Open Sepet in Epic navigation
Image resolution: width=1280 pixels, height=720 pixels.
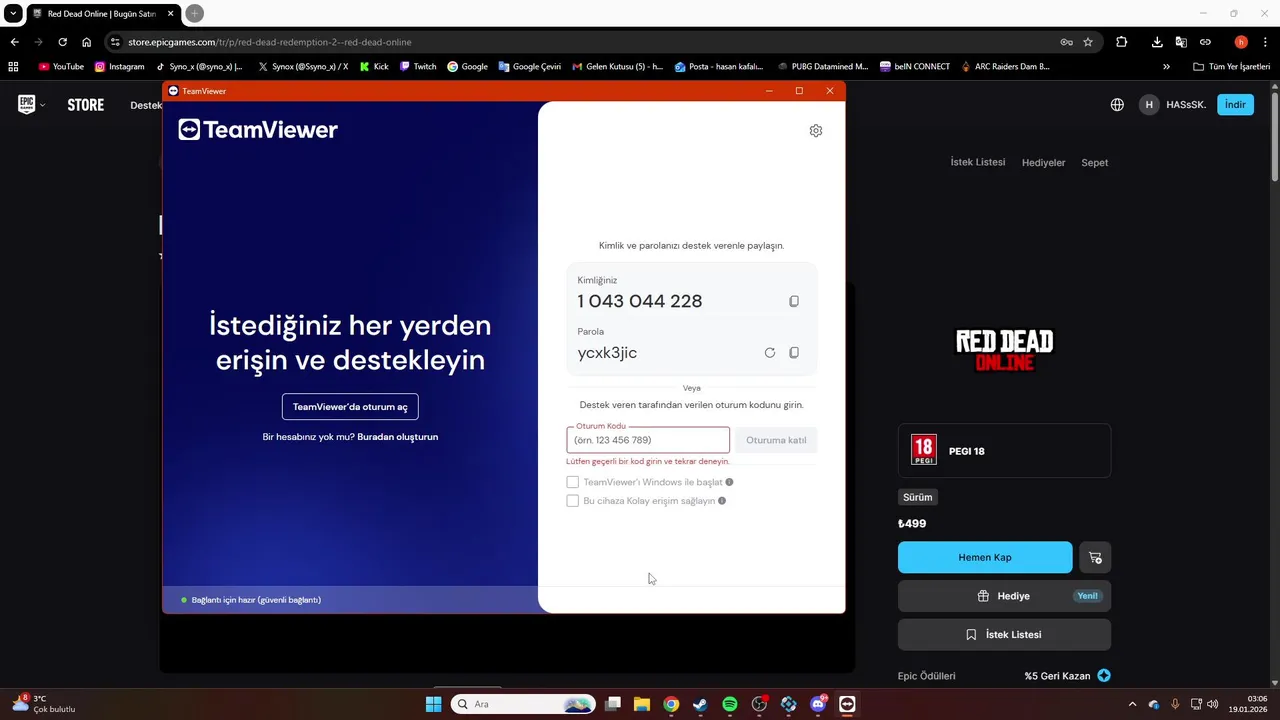1095,162
